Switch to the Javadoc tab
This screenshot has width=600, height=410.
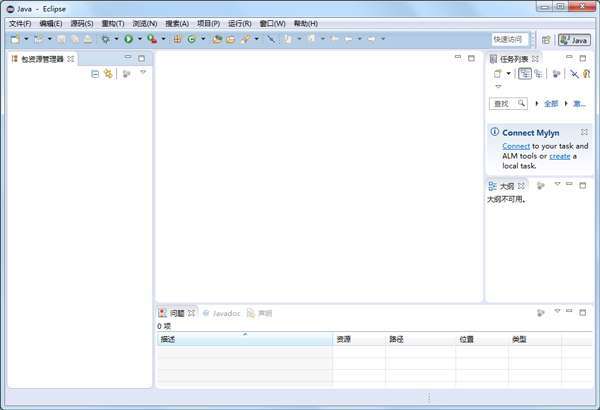click(x=222, y=314)
